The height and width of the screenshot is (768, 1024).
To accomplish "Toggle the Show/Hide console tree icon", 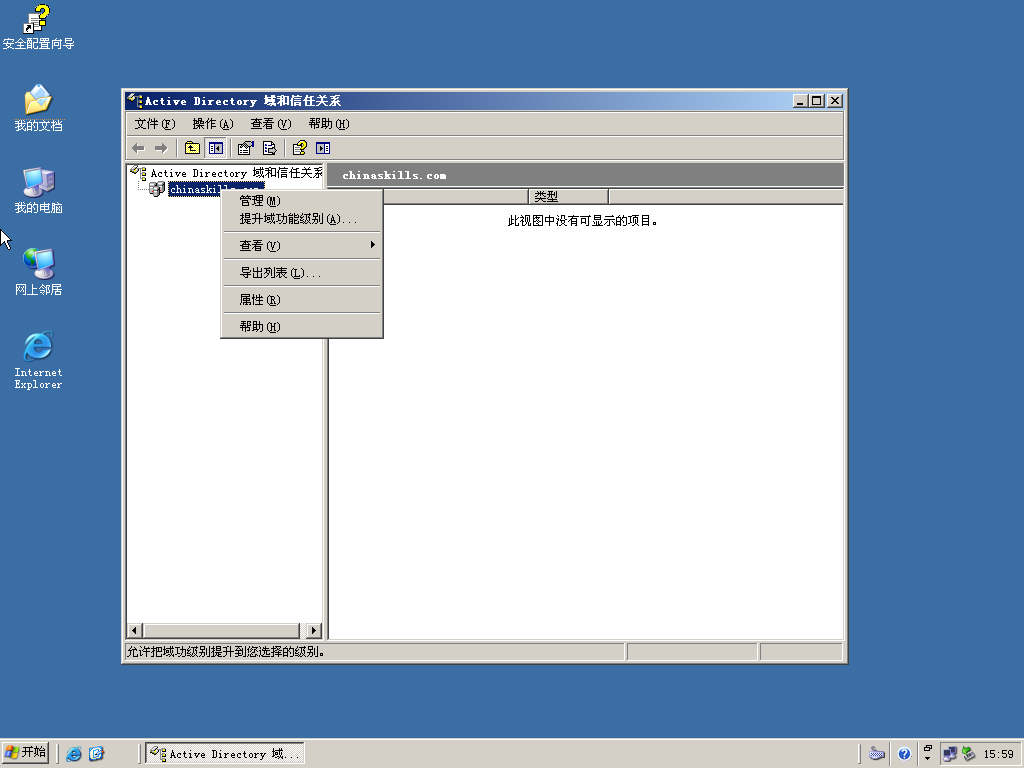I will pos(216,148).
